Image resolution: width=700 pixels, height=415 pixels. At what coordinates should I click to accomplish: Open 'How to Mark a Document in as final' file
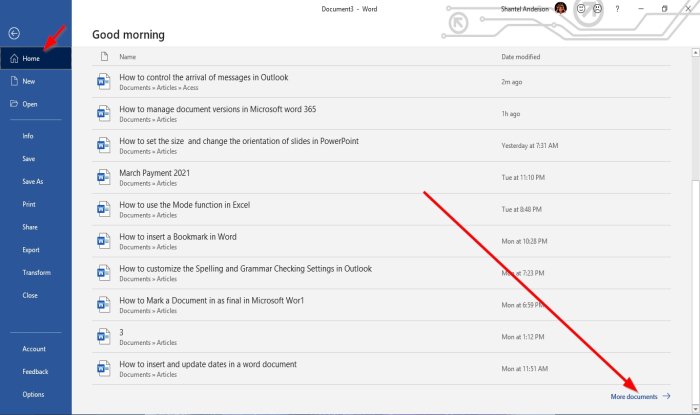click(381, 305)
